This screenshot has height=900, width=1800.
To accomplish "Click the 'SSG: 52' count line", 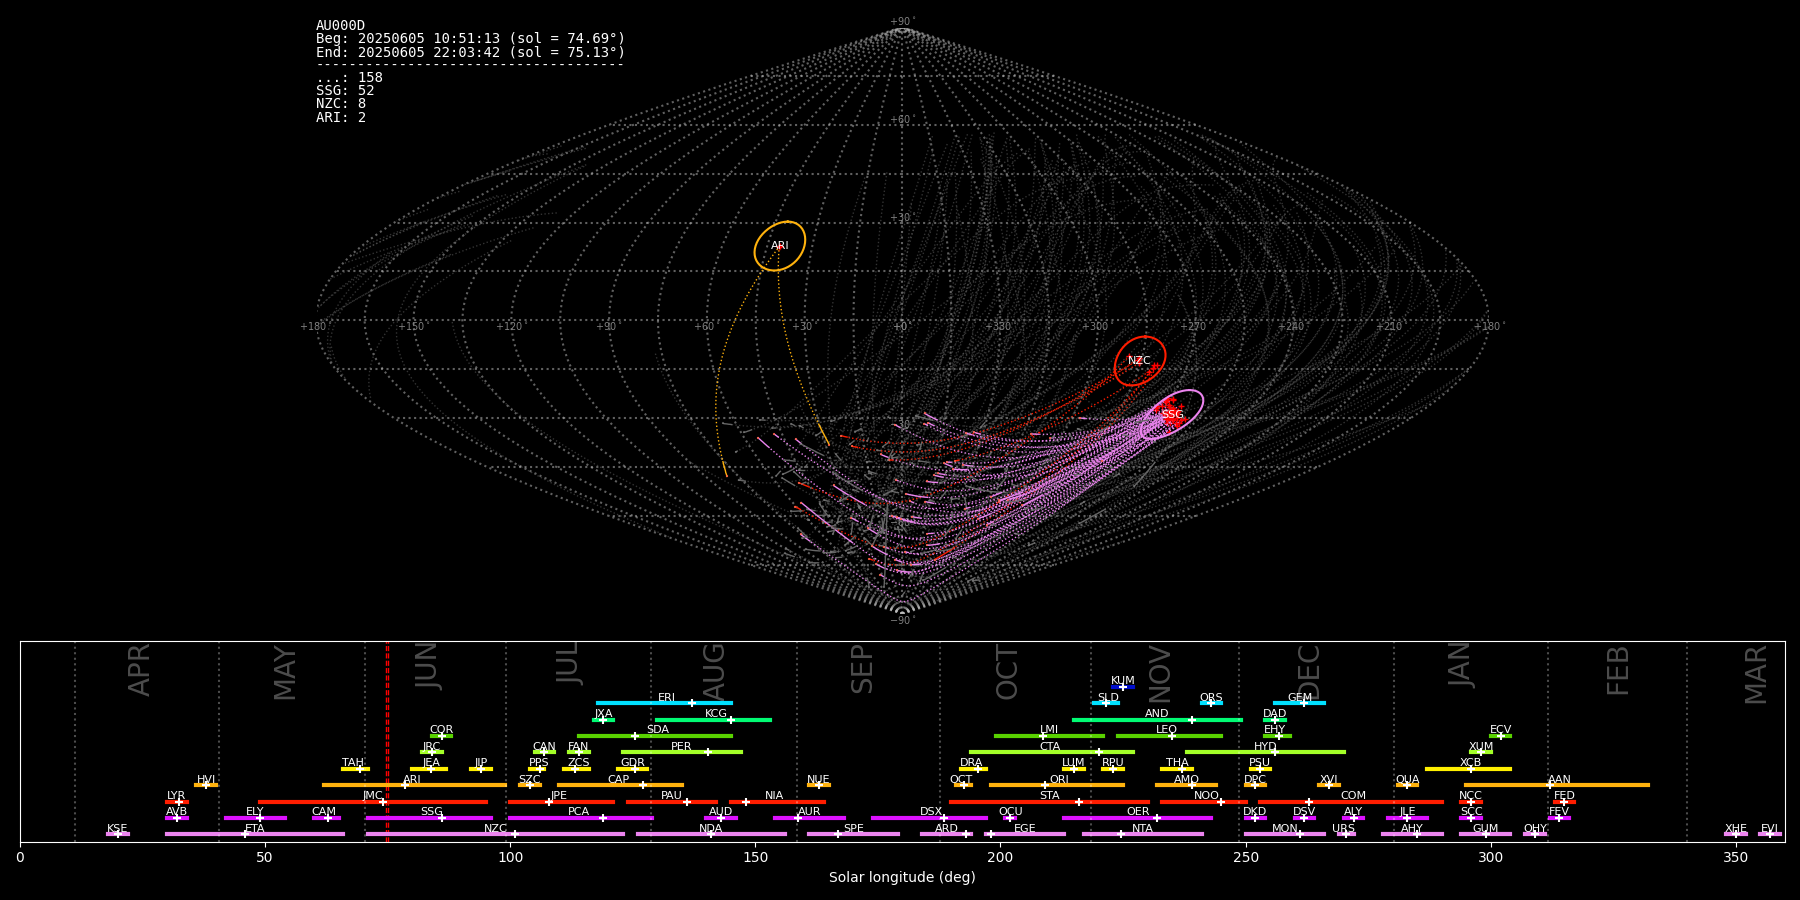I will coord(345,91).
